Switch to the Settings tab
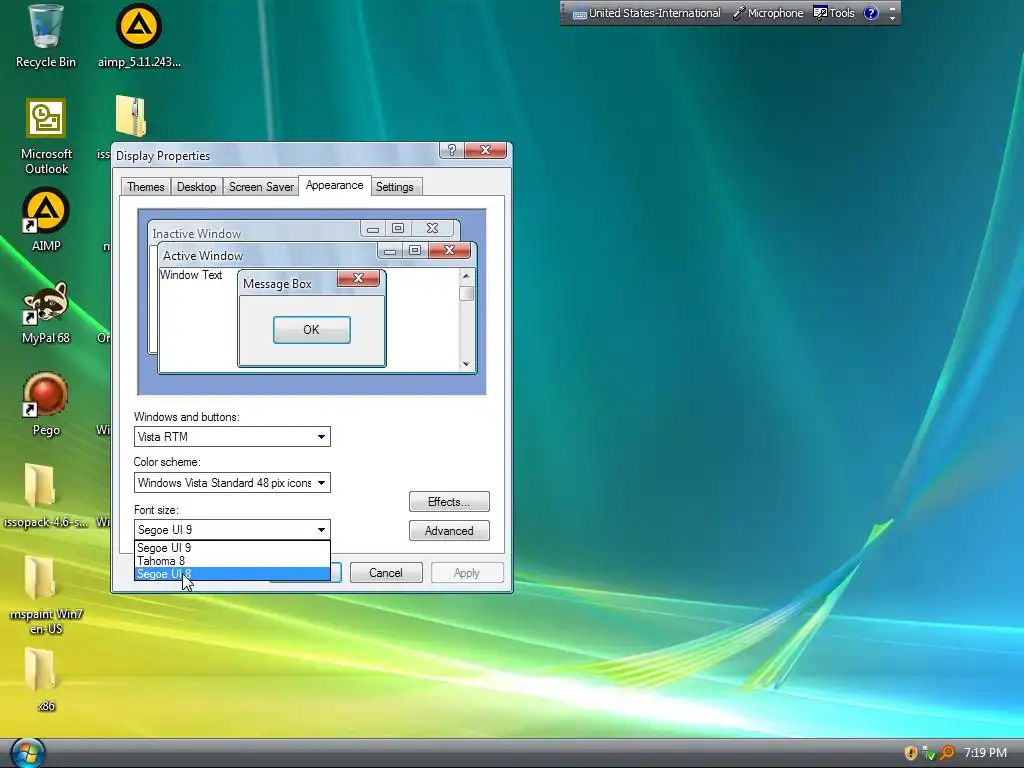 [x=394, y=187]
